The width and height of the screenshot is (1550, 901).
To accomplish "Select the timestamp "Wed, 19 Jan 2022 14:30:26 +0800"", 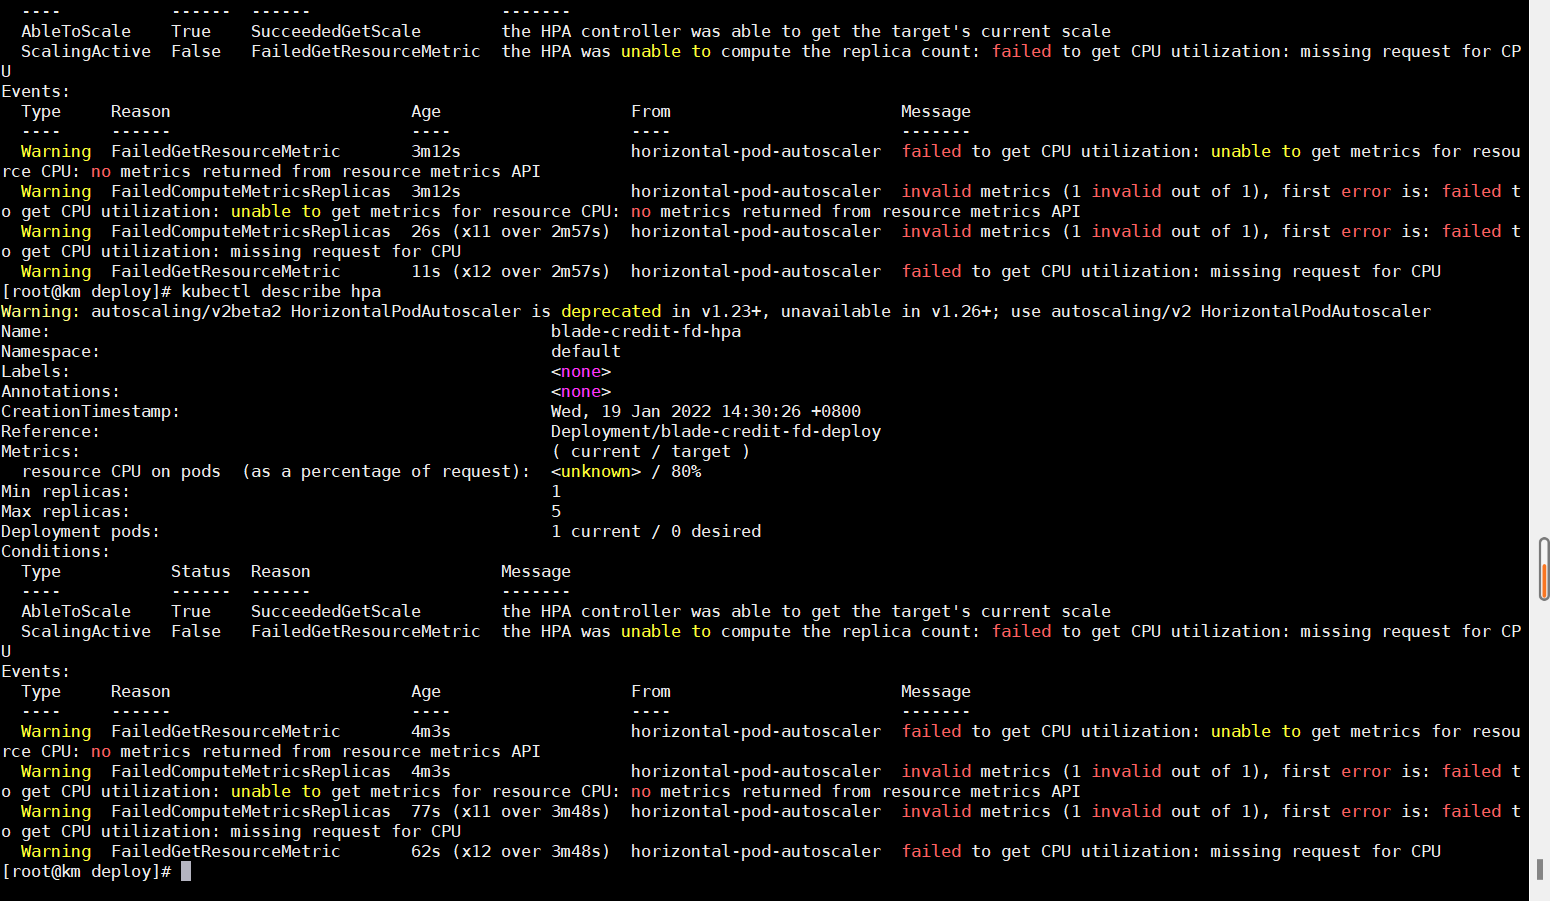I will pos(706,411).
